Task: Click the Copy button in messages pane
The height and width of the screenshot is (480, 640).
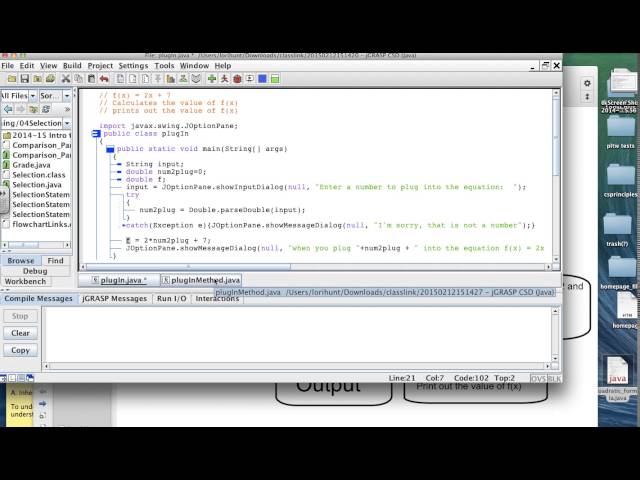Action: coord(20,350)
